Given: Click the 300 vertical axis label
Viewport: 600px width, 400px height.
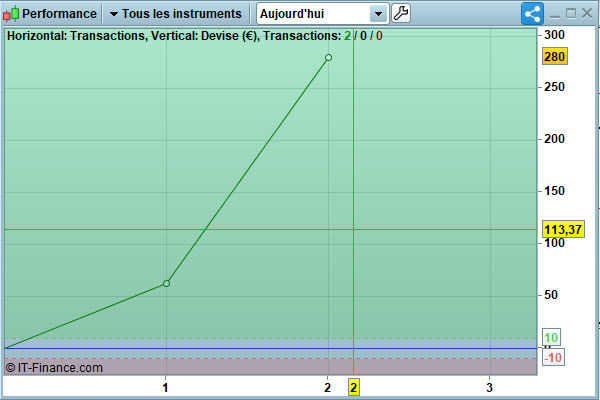Looking at the screenshot, I should (x=554, y=35).
